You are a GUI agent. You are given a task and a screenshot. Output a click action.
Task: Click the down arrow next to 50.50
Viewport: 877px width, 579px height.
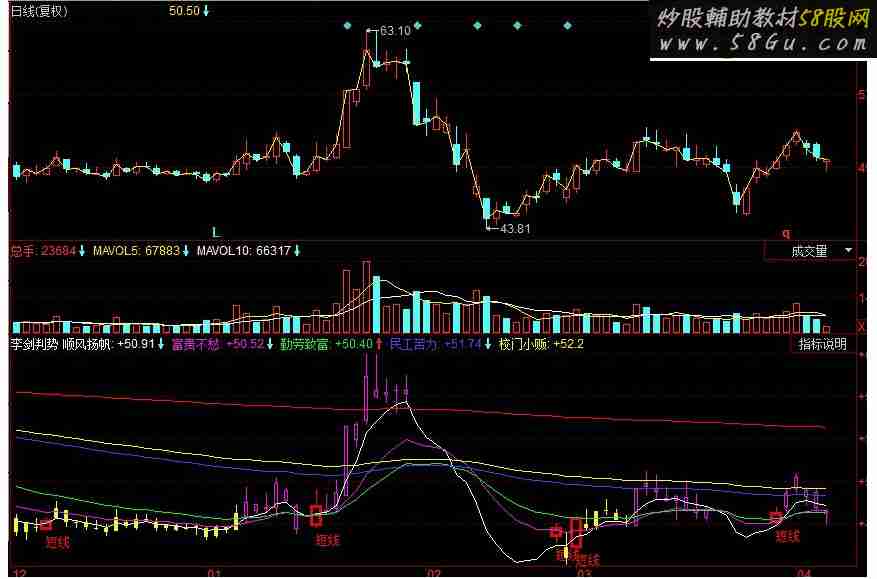click(206, 11)
